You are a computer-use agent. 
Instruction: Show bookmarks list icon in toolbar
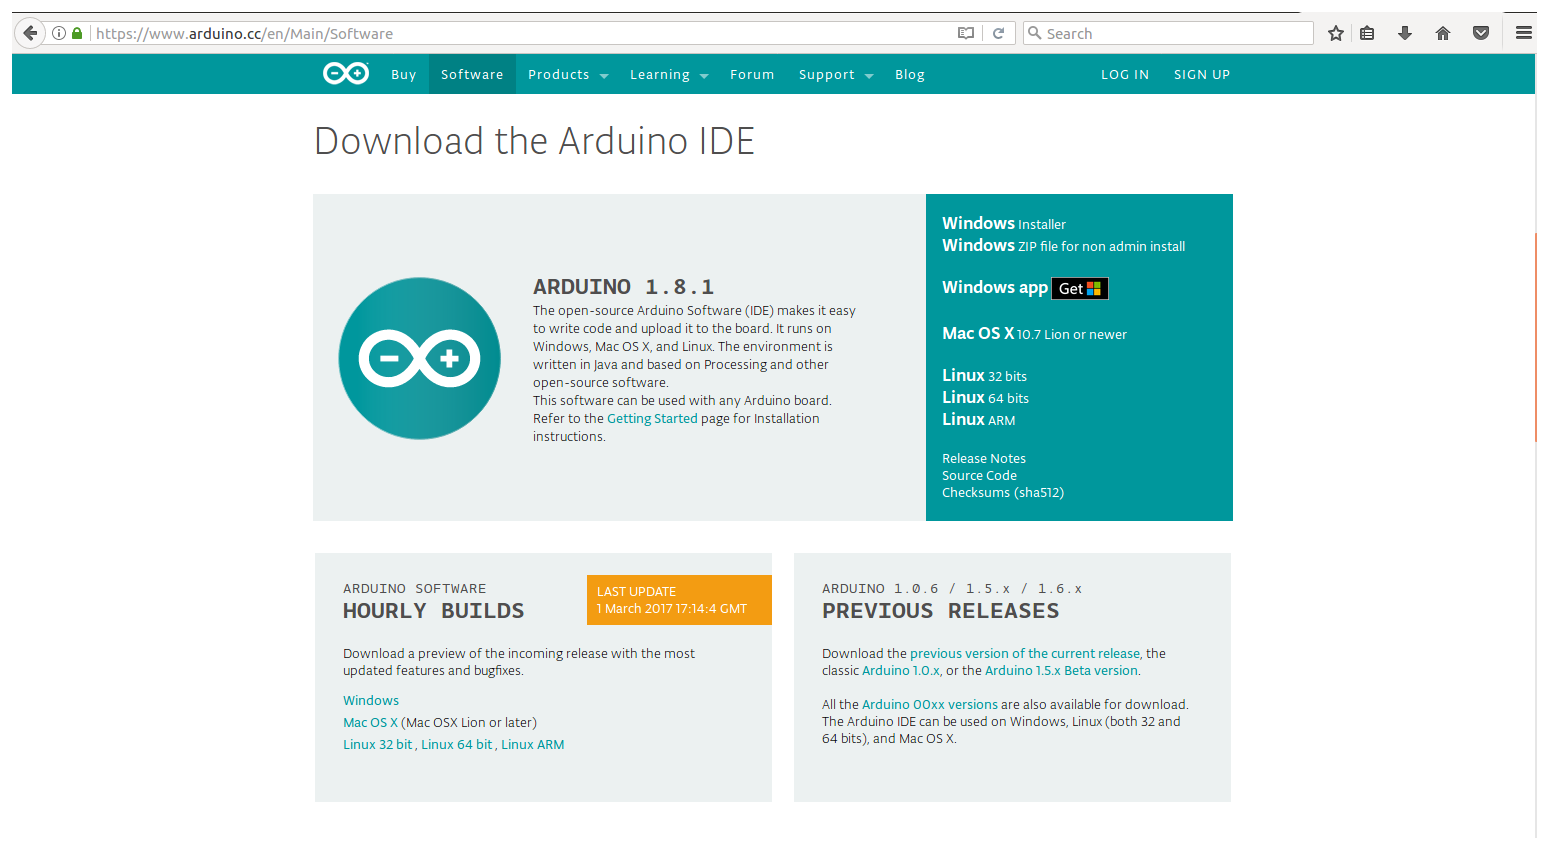1367,33
